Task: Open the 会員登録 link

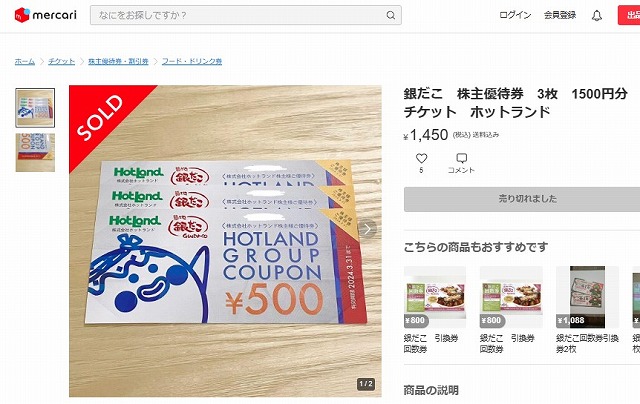Action: [x=560, y=15]
